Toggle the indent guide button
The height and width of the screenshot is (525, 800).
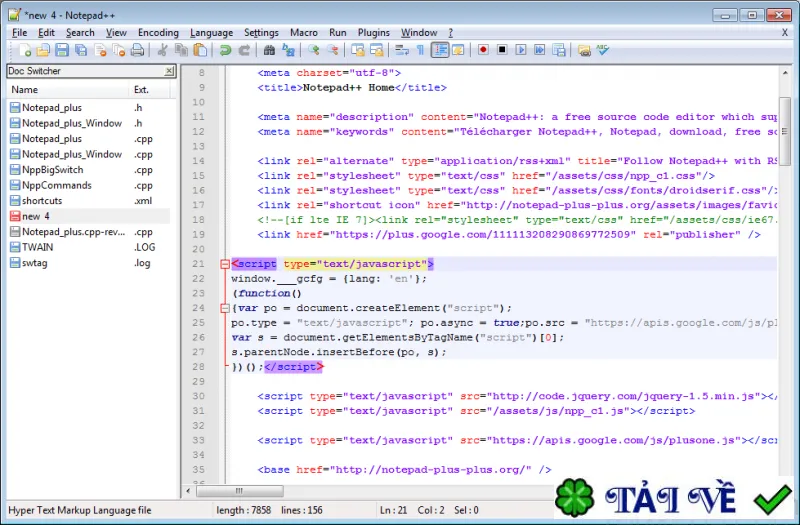coord(440,50)
